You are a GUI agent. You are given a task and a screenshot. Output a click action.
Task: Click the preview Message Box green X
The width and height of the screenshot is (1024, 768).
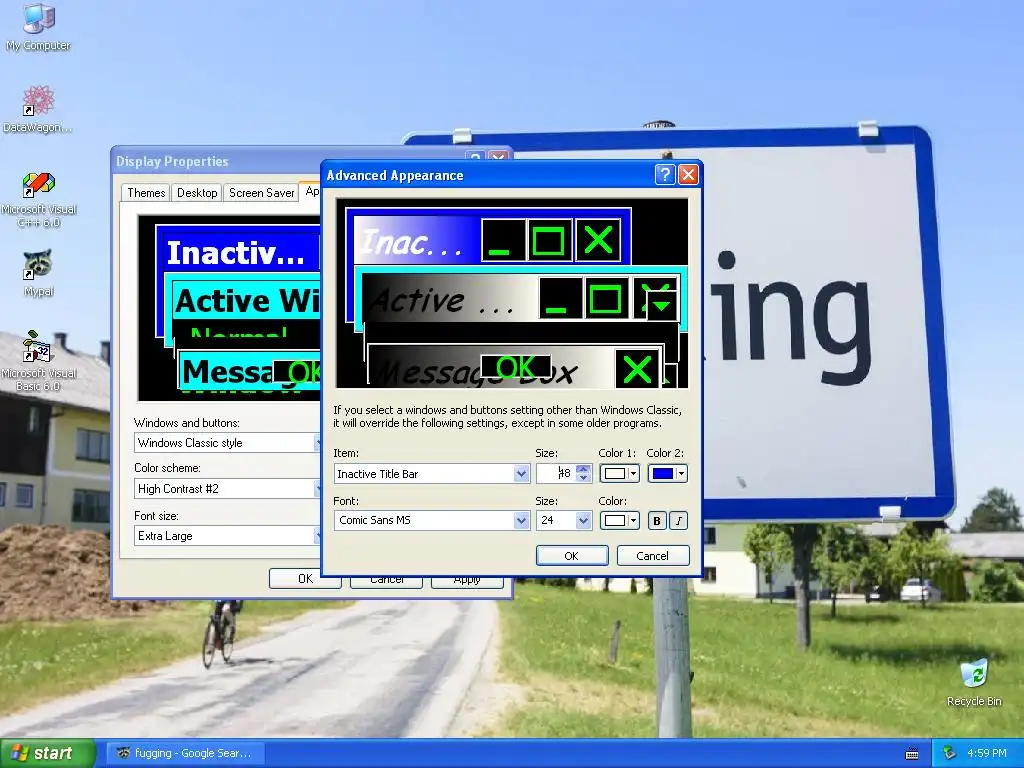click(637, 369)
